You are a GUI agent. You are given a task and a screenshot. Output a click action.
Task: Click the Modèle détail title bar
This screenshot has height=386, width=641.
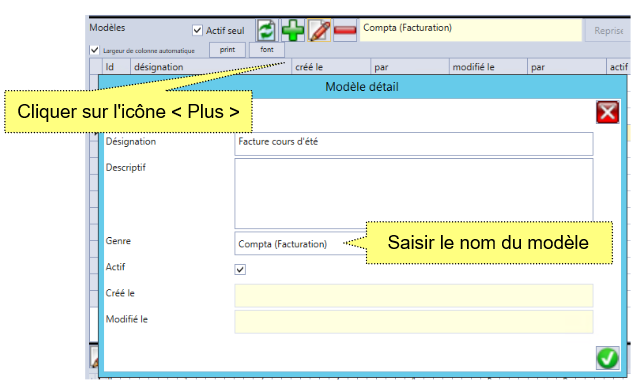pyautogui.click(x=362, y=87)
